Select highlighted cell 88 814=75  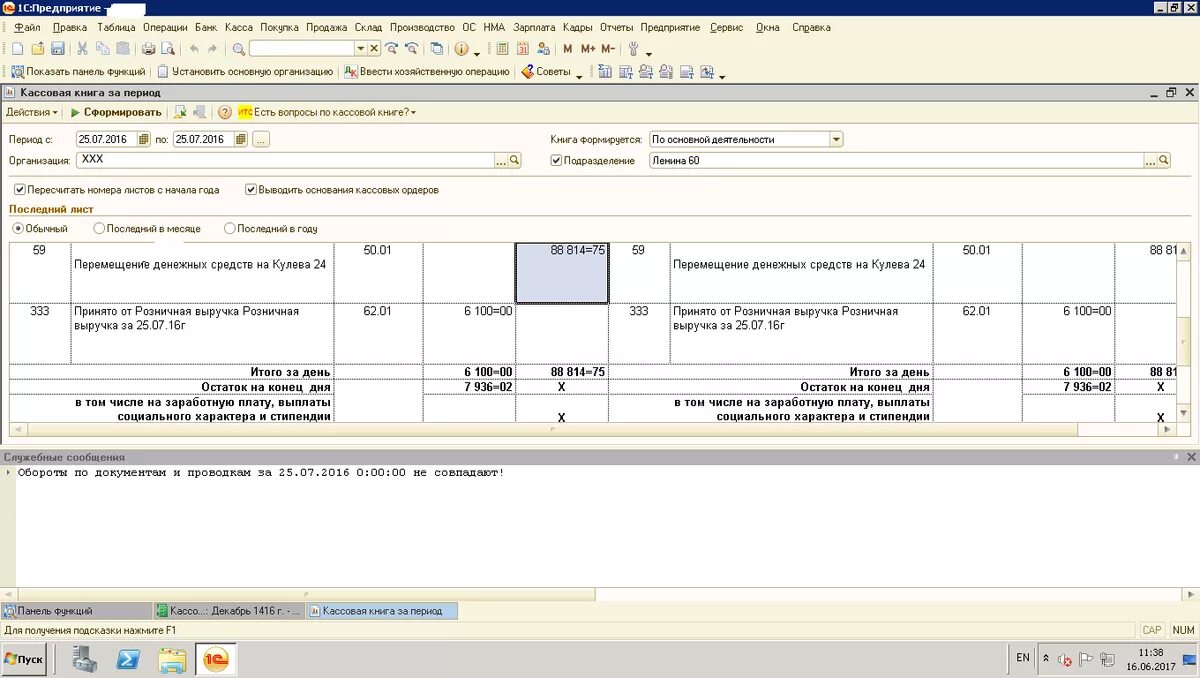click(x=562, y=272)
